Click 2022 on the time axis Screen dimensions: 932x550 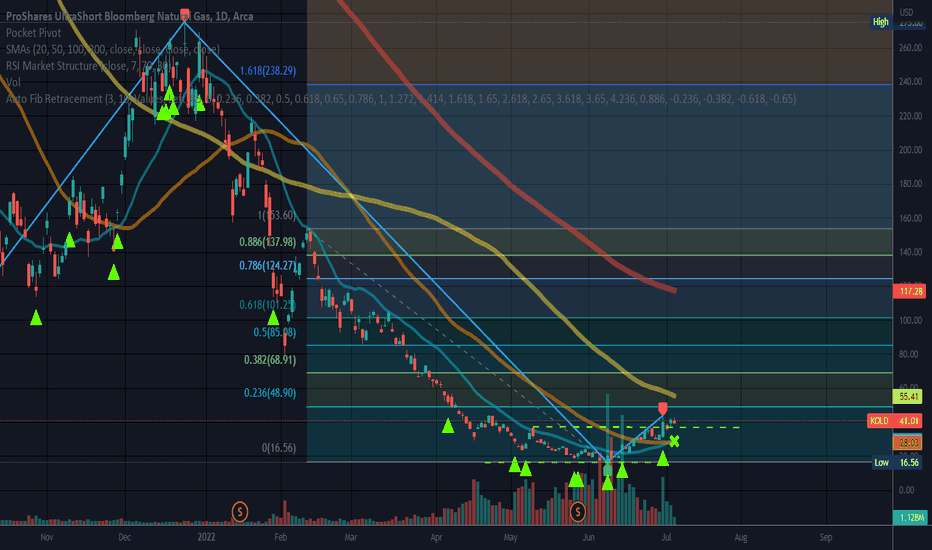[x=206, y=538]
